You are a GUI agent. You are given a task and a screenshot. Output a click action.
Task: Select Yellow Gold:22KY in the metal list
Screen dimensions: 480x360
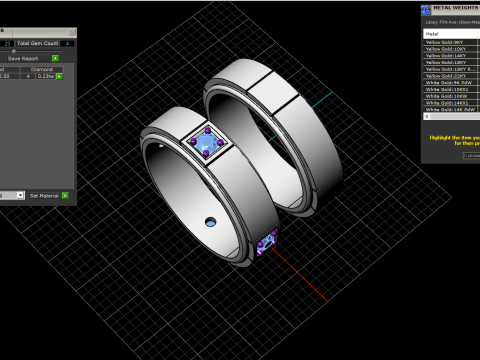point(451,76)
